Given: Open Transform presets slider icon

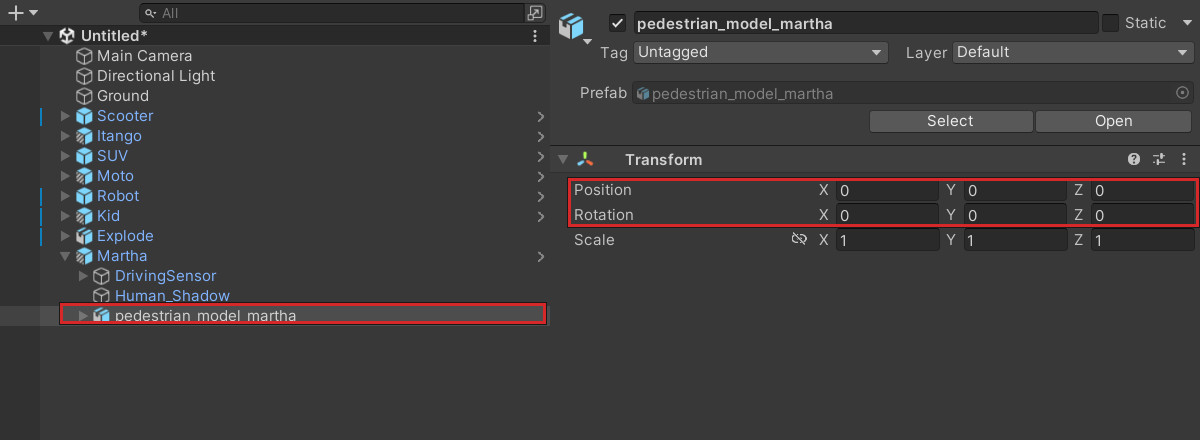Looking at the screenshot, I should coord(1160,160).
